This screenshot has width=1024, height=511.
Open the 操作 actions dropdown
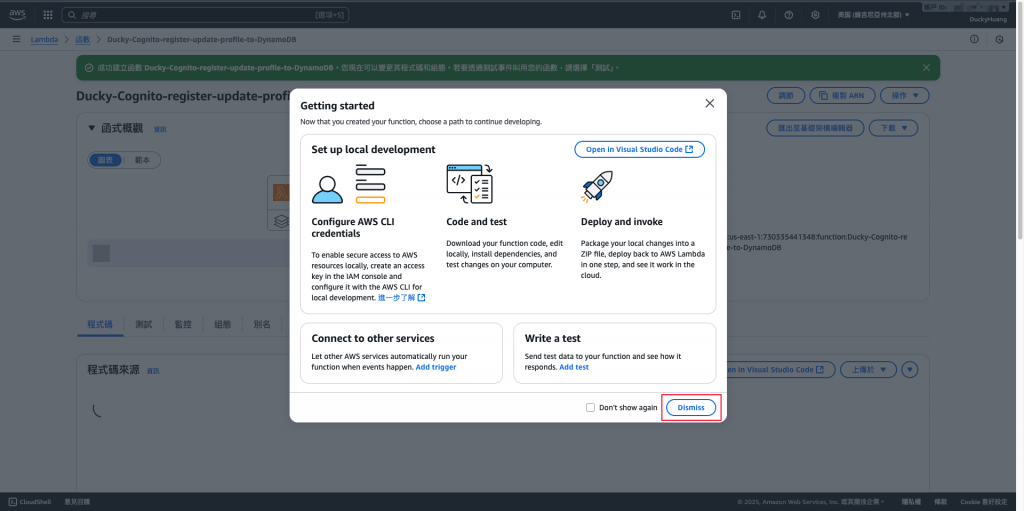click(x=904, y=95)
